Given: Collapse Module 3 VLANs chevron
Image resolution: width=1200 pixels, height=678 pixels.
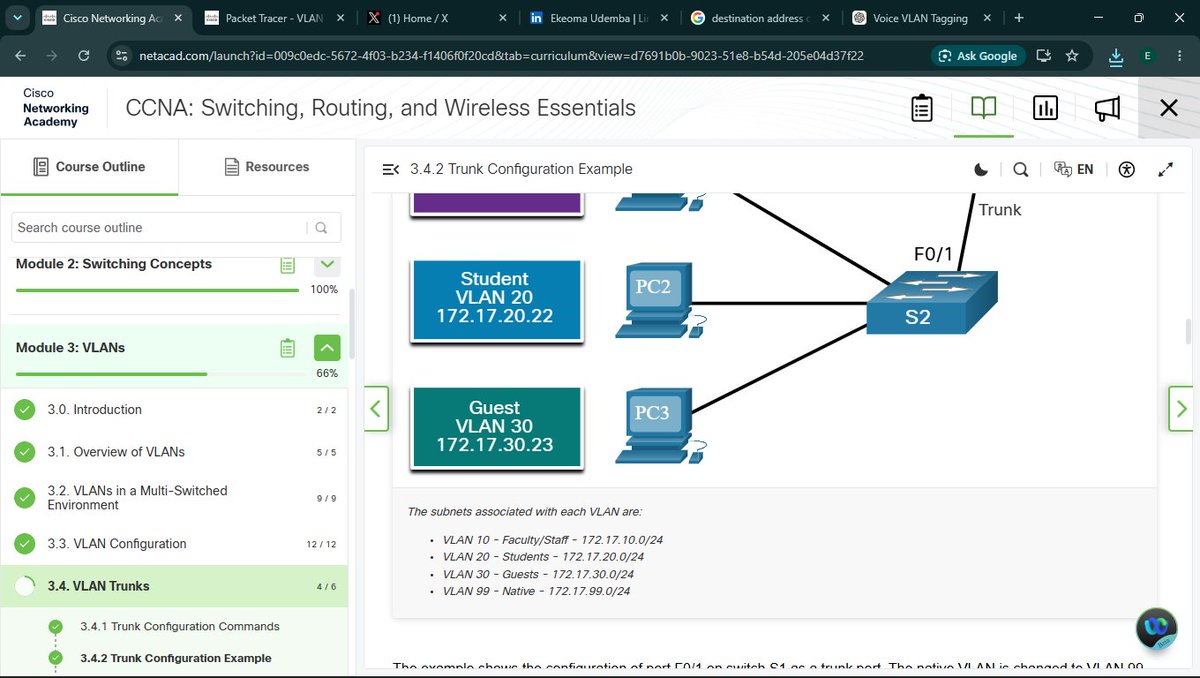Looking at the screenshot, I should (x=327, y=348).
